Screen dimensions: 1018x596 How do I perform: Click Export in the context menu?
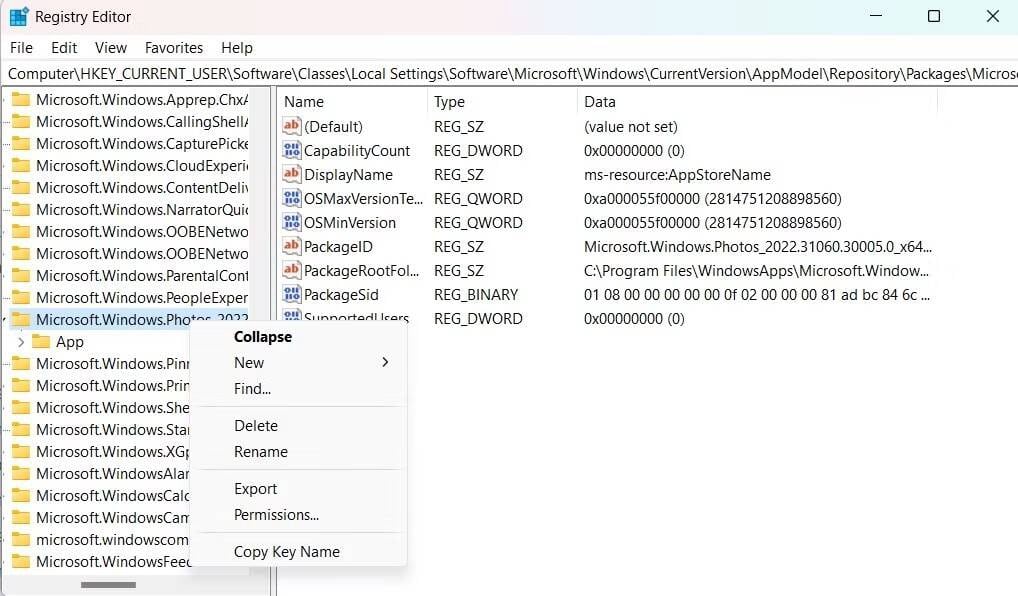pyautogui.click(x=255, y=488)
